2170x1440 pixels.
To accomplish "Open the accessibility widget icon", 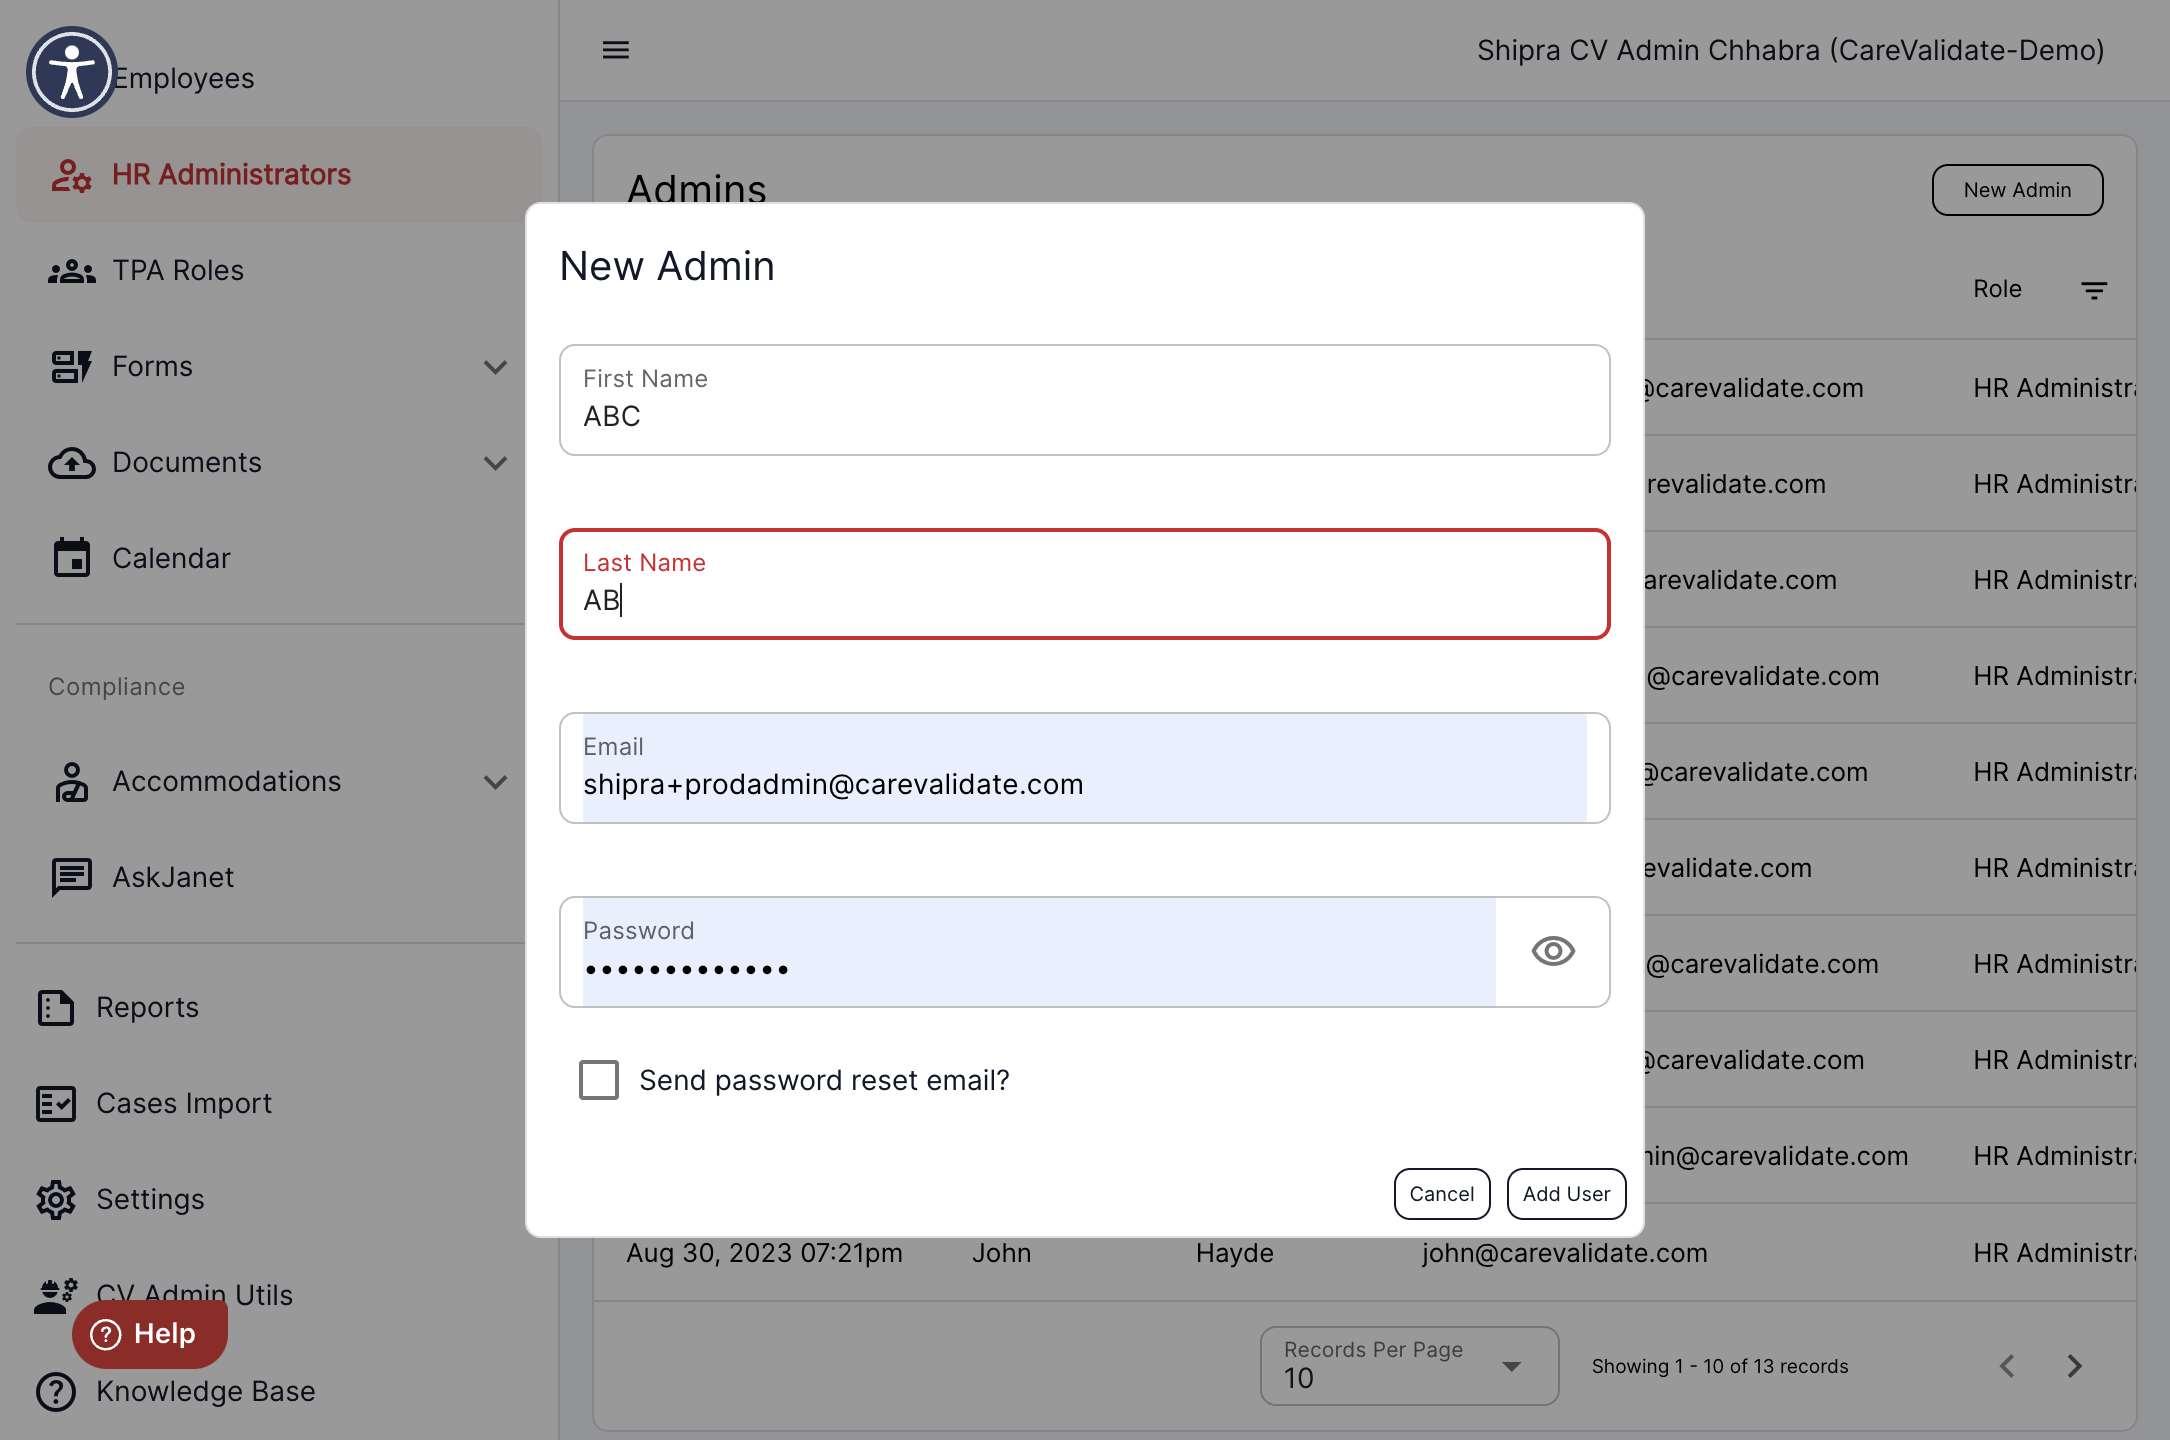I will coord(71,72).
